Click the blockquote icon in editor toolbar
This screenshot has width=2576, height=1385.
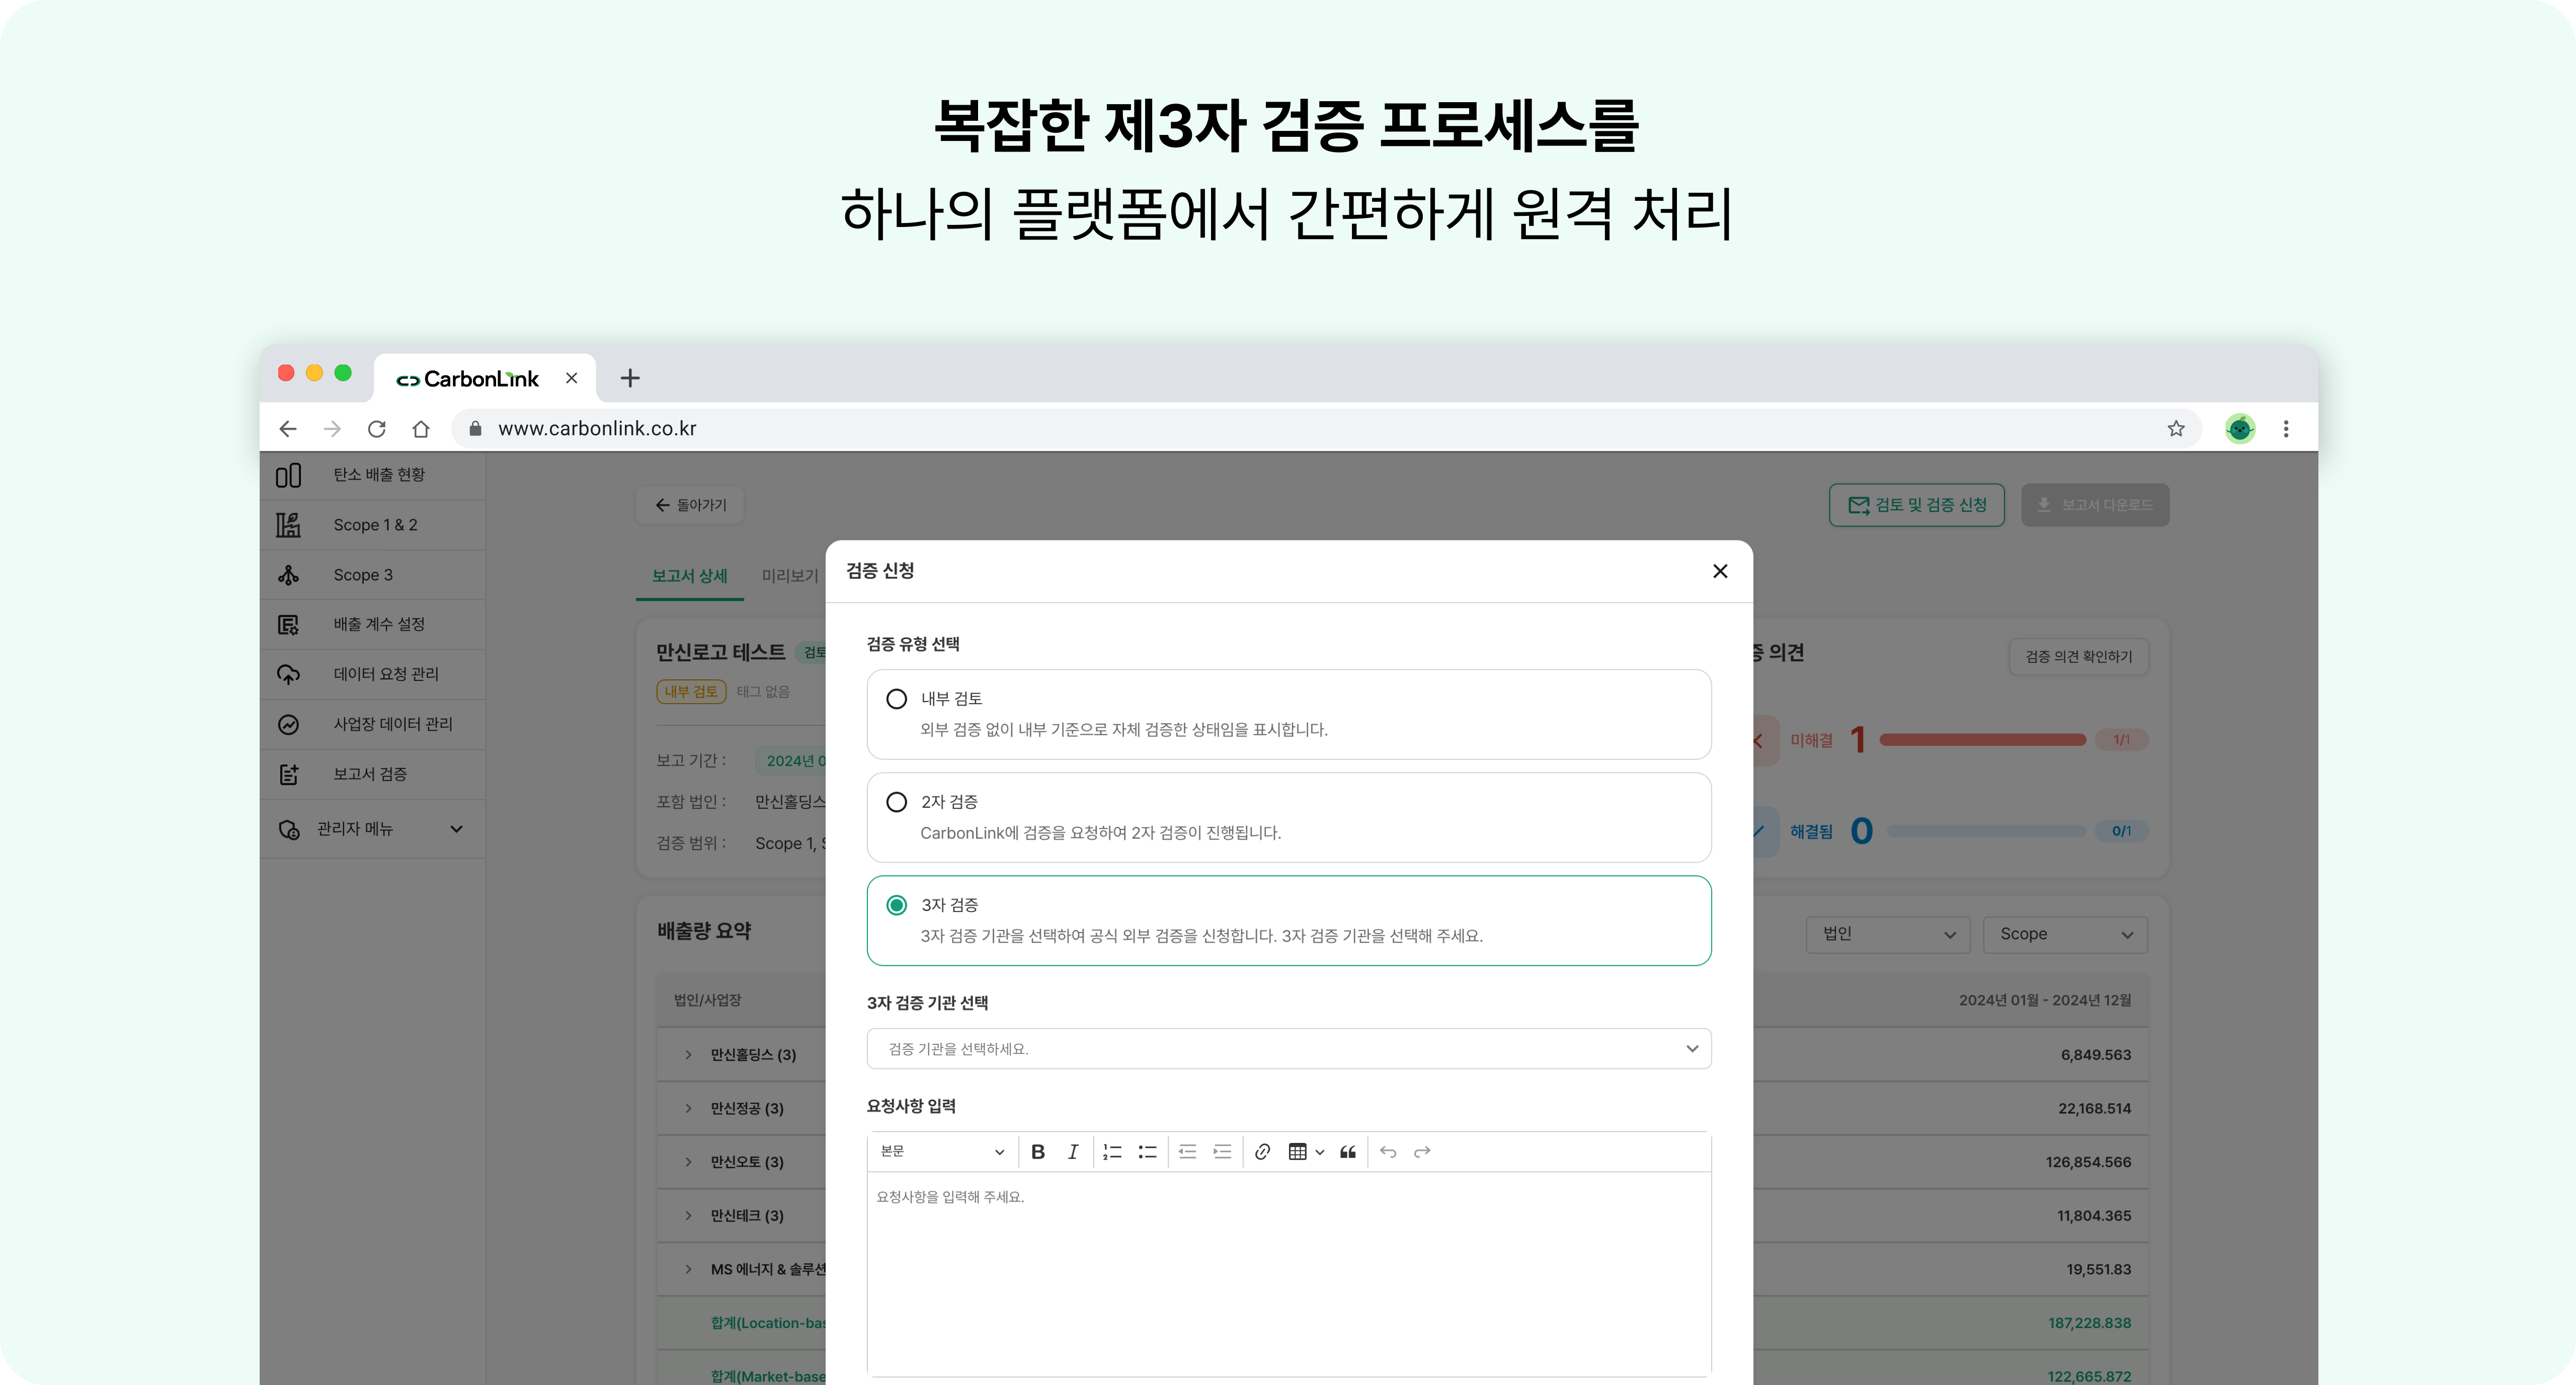(x=1348, y=1152)
